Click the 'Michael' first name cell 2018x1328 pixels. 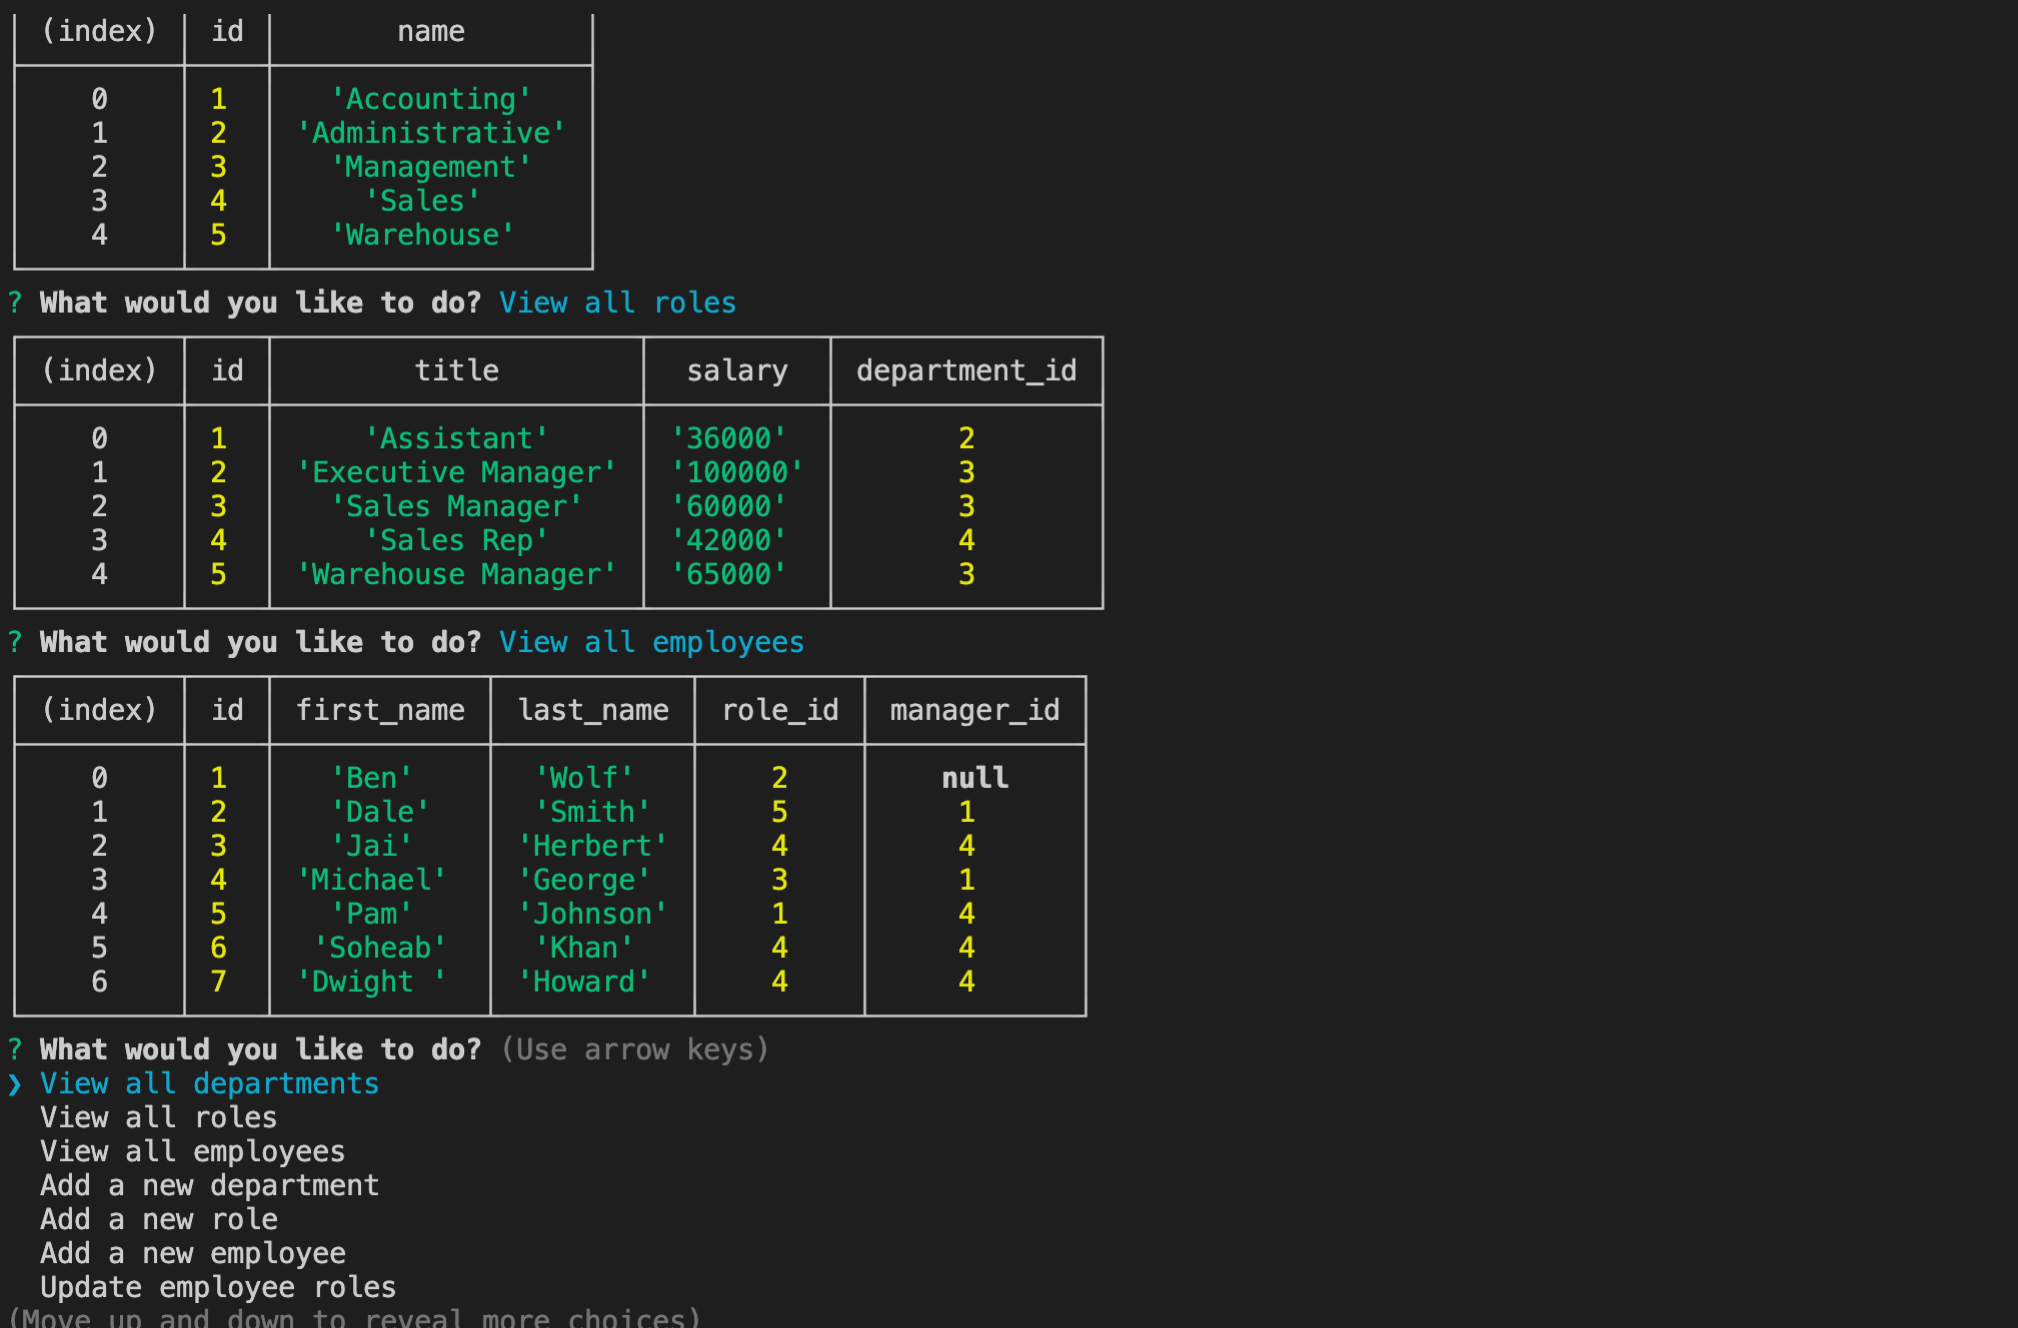click(x=371, y=880)
